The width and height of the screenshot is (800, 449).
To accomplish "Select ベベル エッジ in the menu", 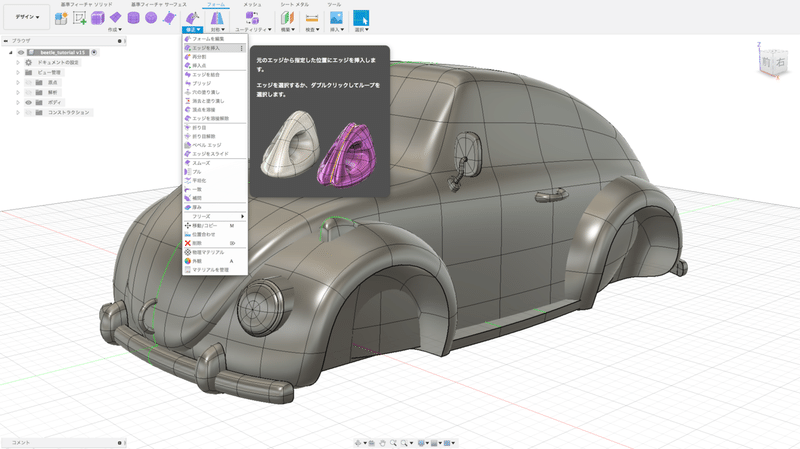I will coord(206,145).
